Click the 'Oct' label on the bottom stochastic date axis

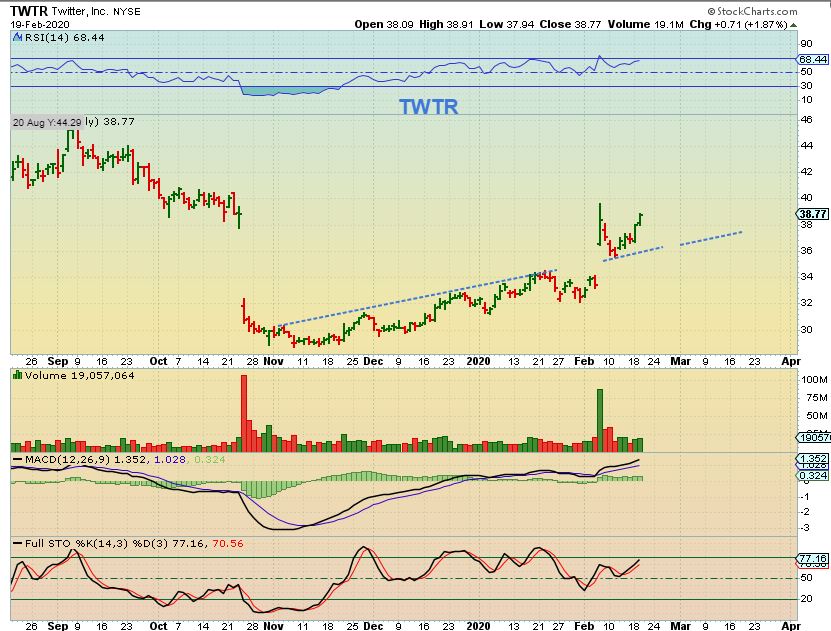[158, 626]
